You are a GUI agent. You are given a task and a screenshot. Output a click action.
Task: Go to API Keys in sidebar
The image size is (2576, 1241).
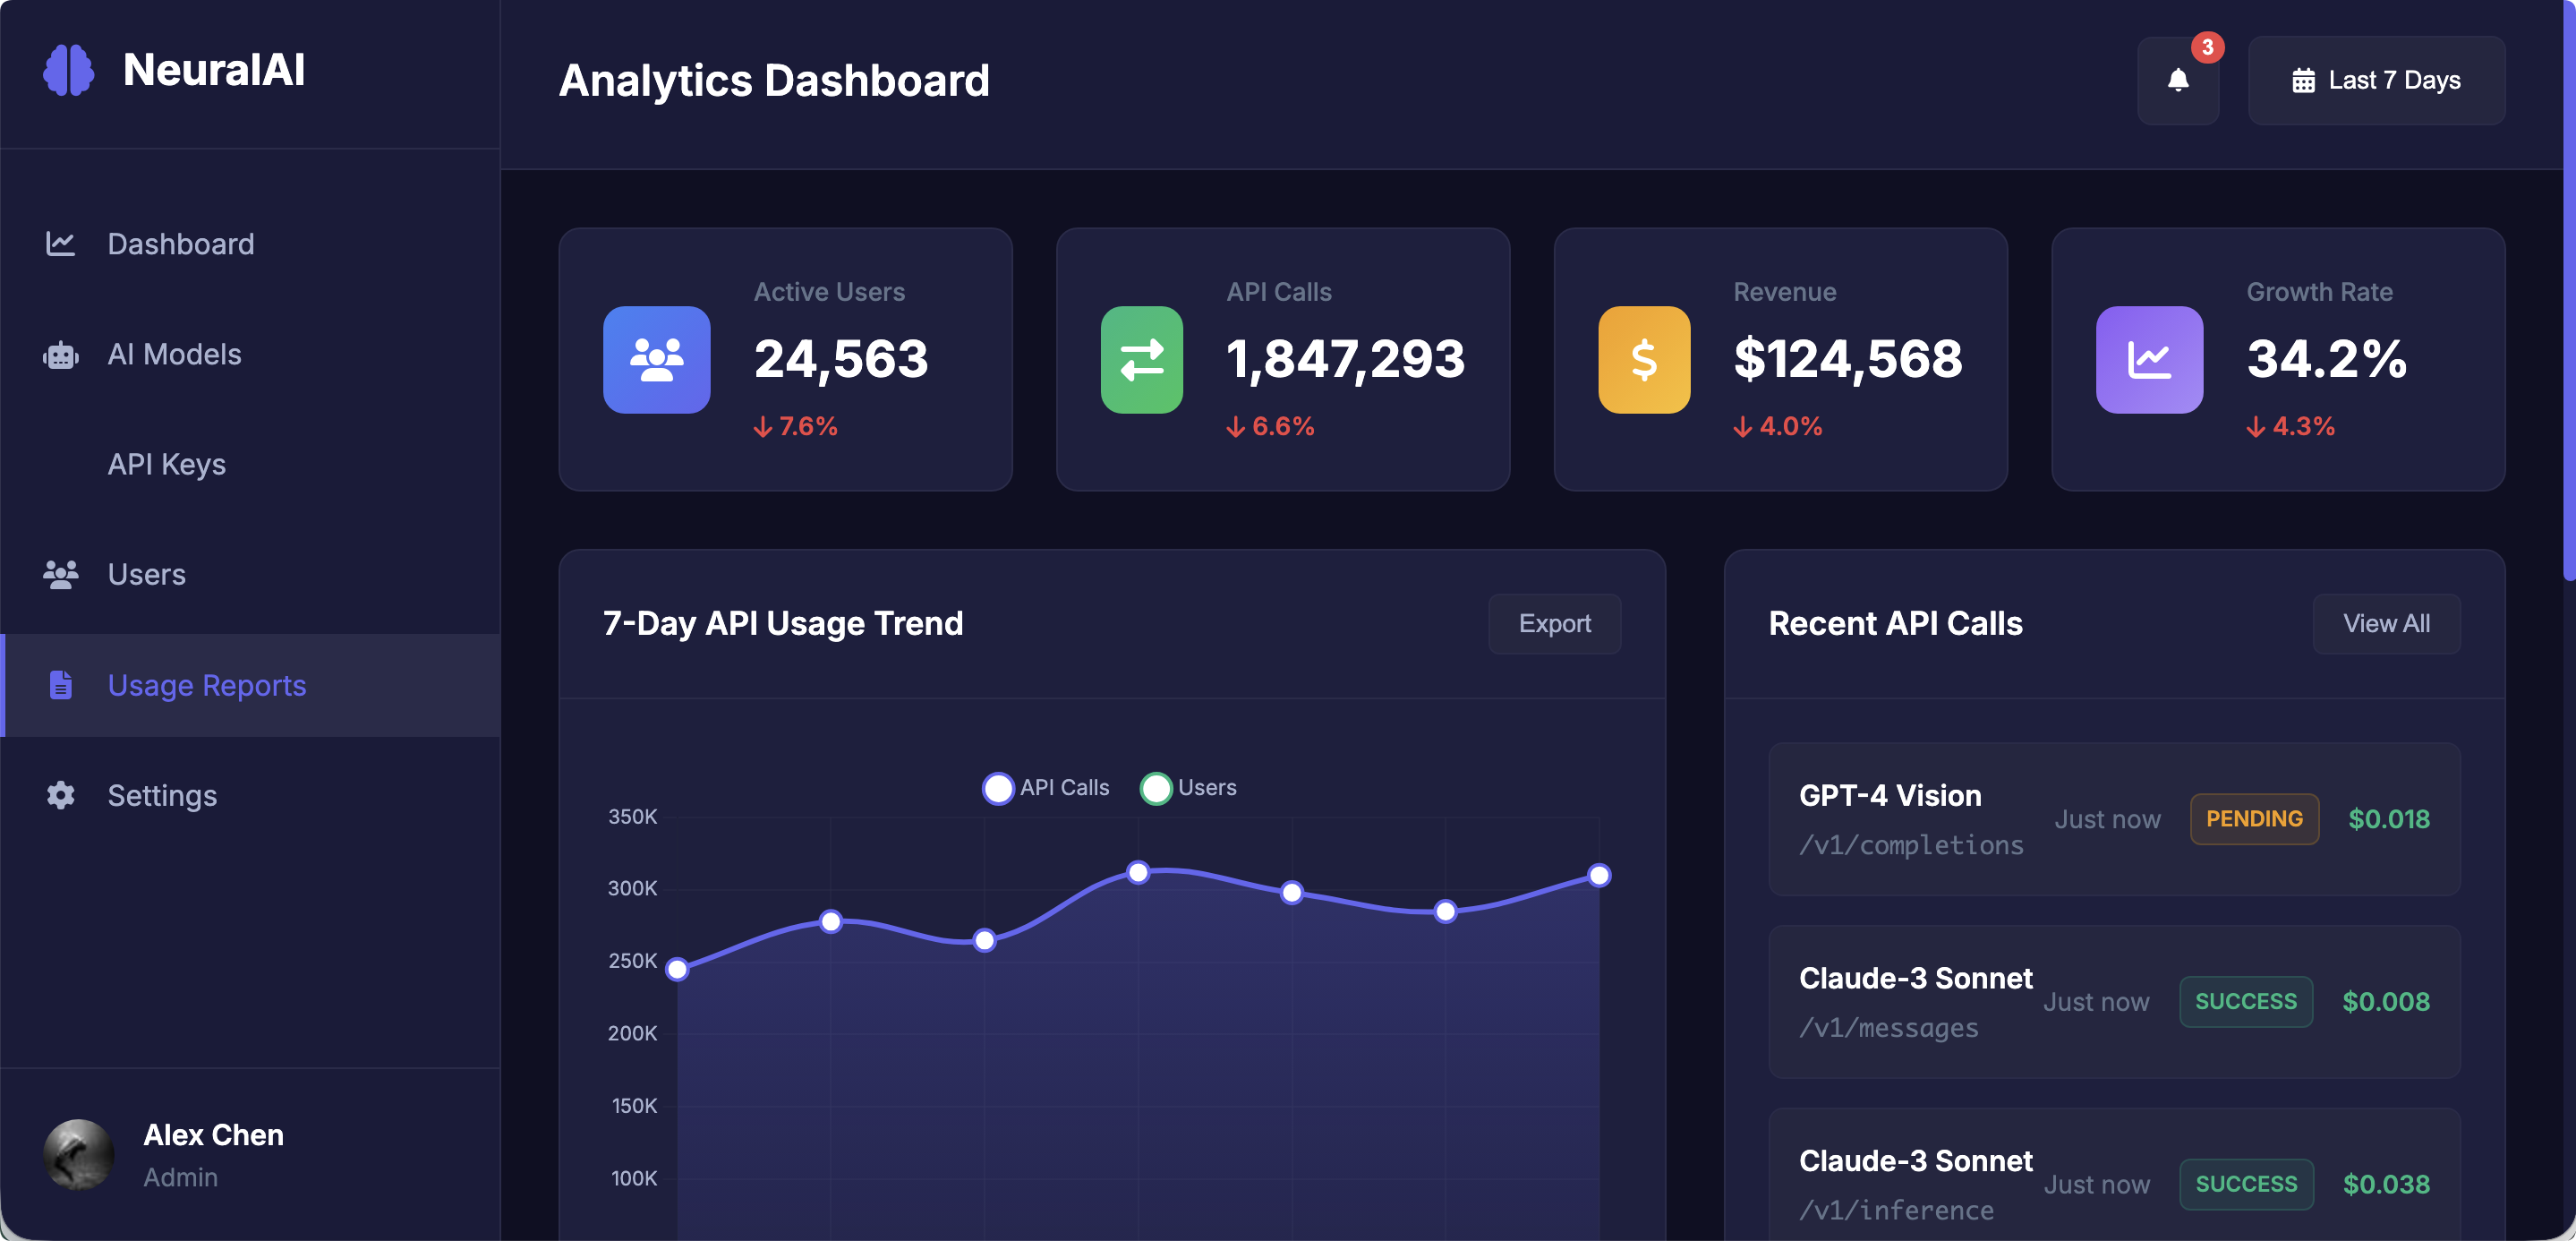click(x=166, y=464)
